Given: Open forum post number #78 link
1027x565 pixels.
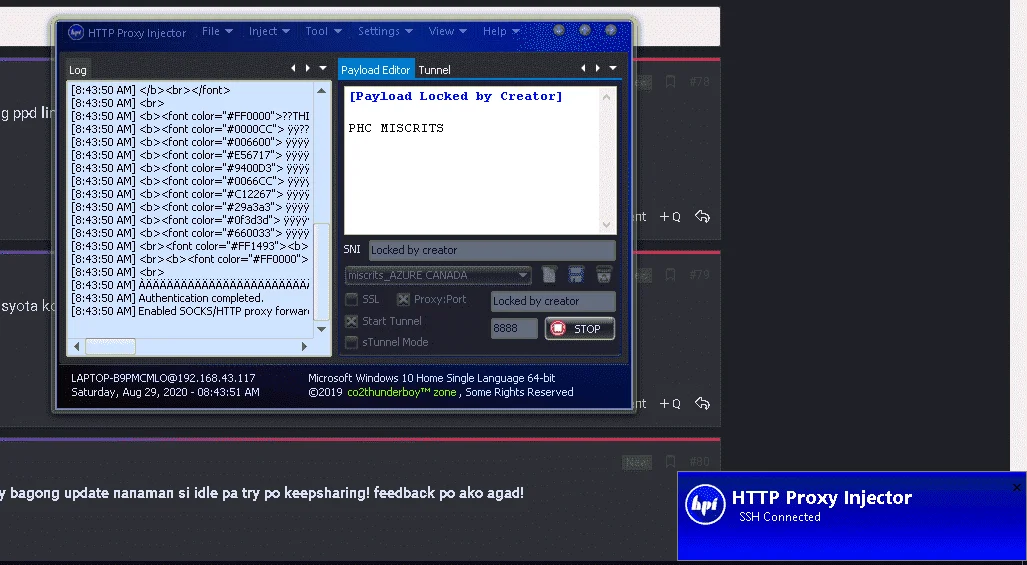Looking at the screenshot, I should pyautogui.click(x=700, y=82).
